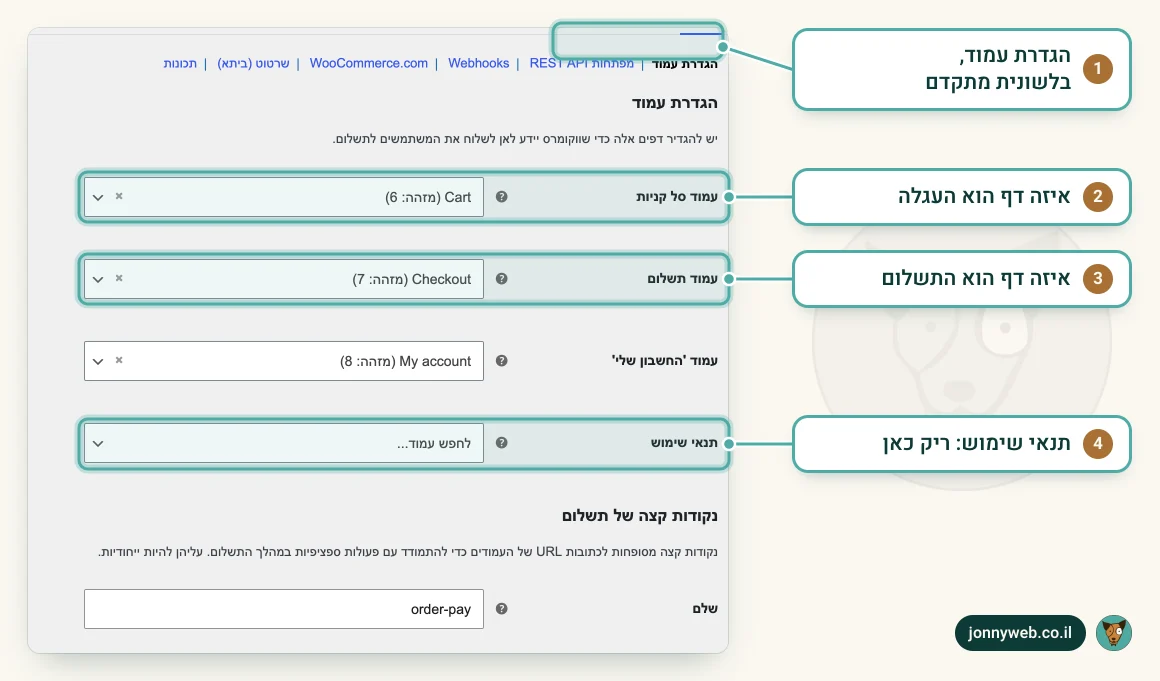Expand the Checkout page dropdown arrow

coord(98,279)
